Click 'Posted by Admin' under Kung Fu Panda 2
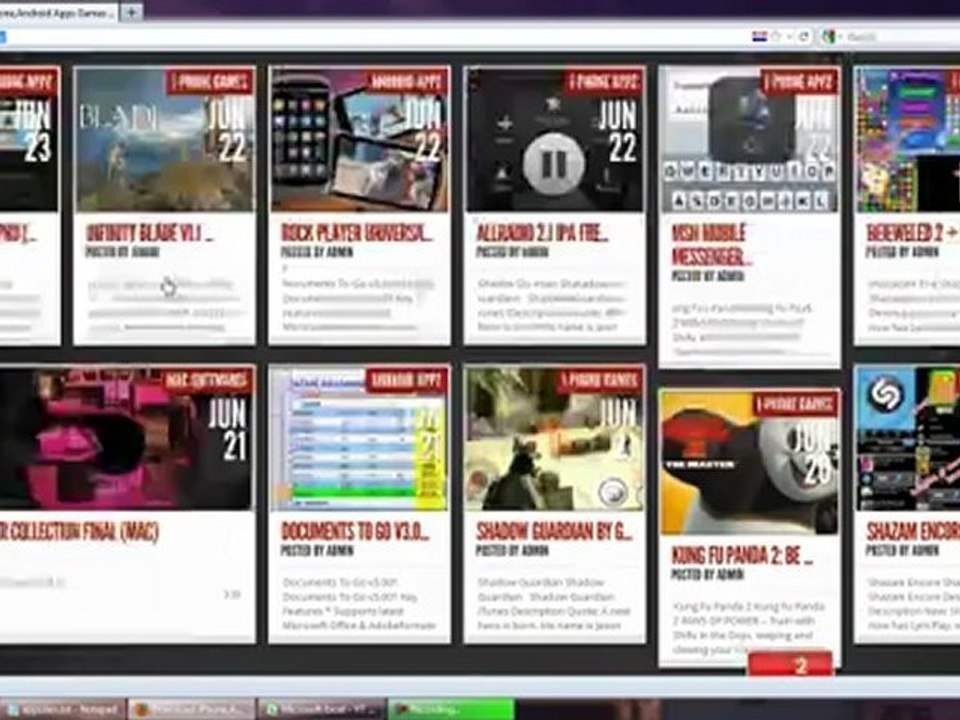Image resolution: width=960 pixels, height=720 pixels. [707, 574]
